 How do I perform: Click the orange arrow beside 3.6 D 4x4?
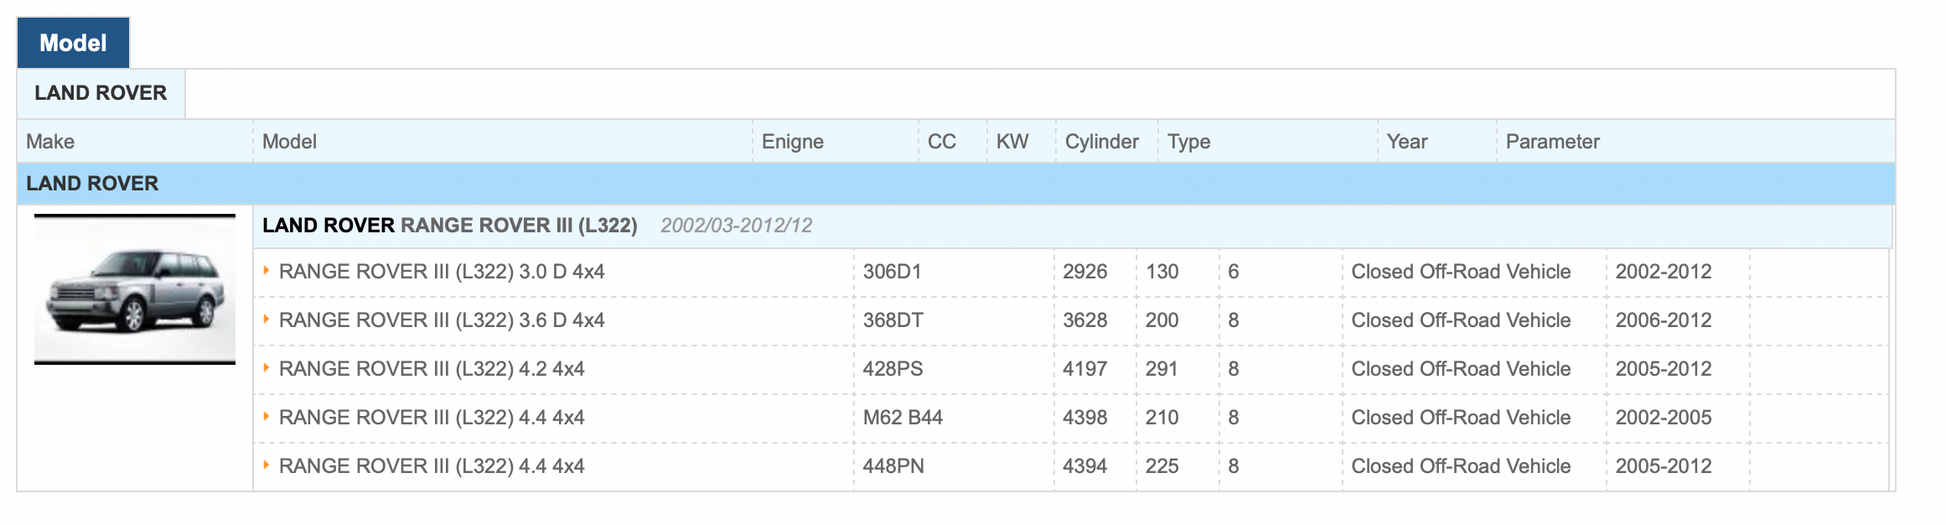(x=266, y=320)
